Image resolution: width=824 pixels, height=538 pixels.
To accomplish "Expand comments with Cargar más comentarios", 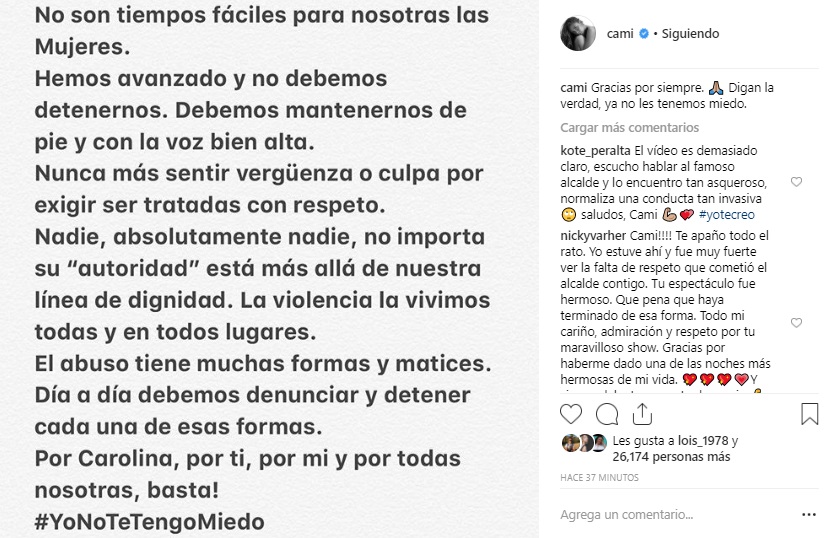I will 629,128.
